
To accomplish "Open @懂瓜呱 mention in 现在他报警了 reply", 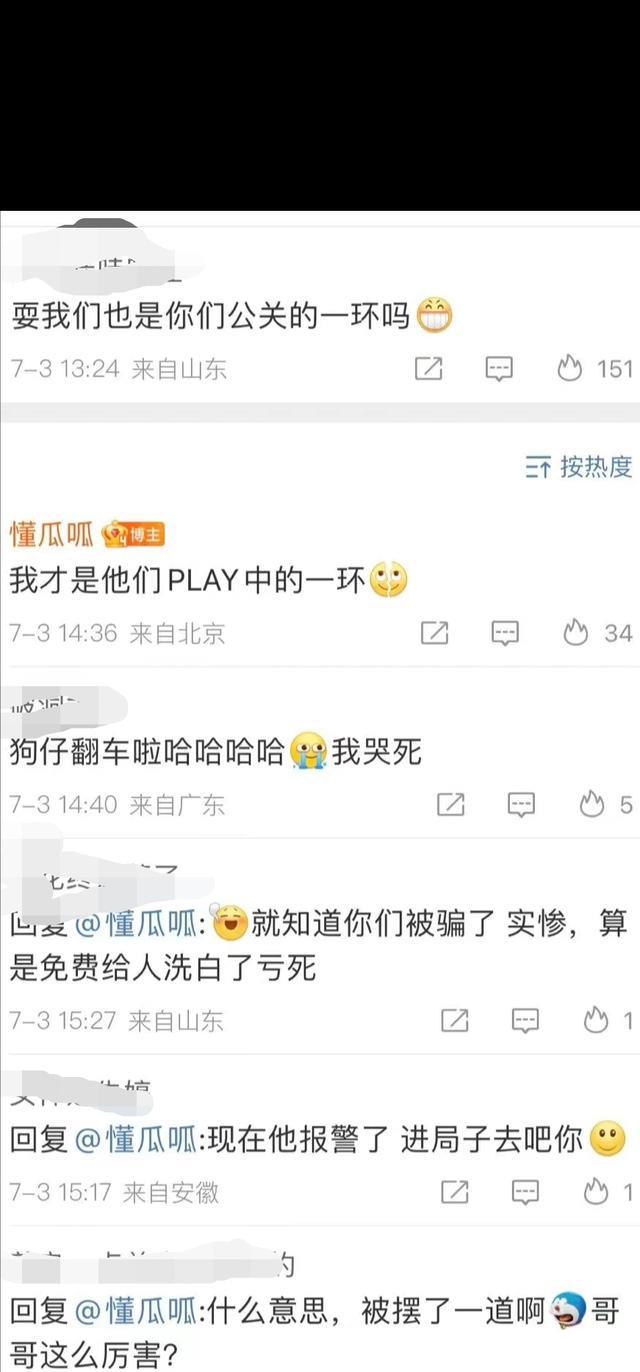I will [x=136, y=1139].
